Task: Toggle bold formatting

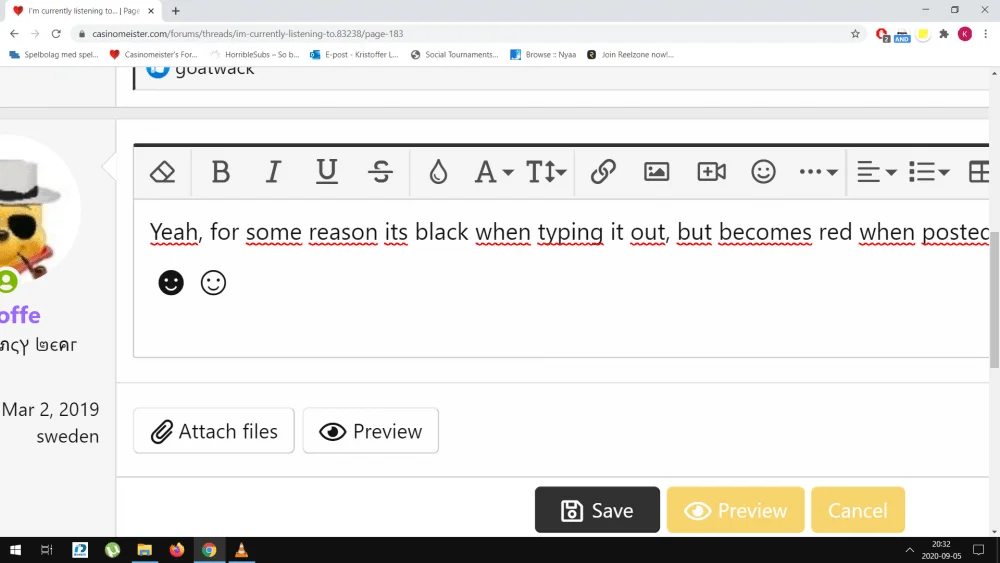Action: pos(221,172)
